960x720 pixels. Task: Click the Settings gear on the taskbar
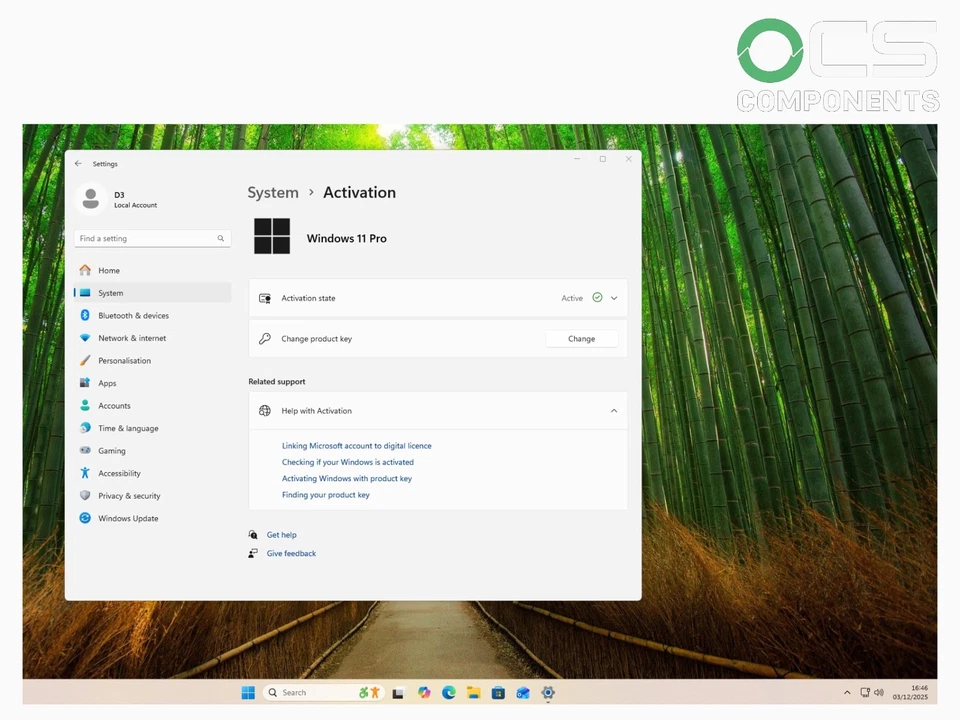(x=548, y=692)
